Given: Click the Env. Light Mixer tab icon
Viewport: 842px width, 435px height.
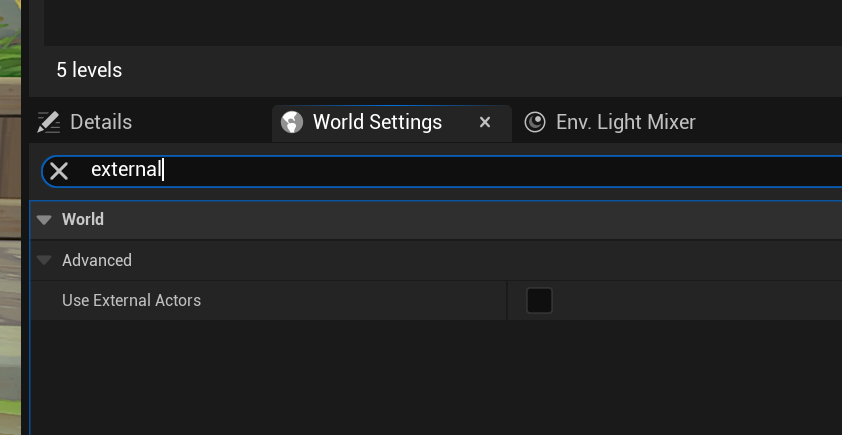Looking at the screenshot, I should pos(535,122).
